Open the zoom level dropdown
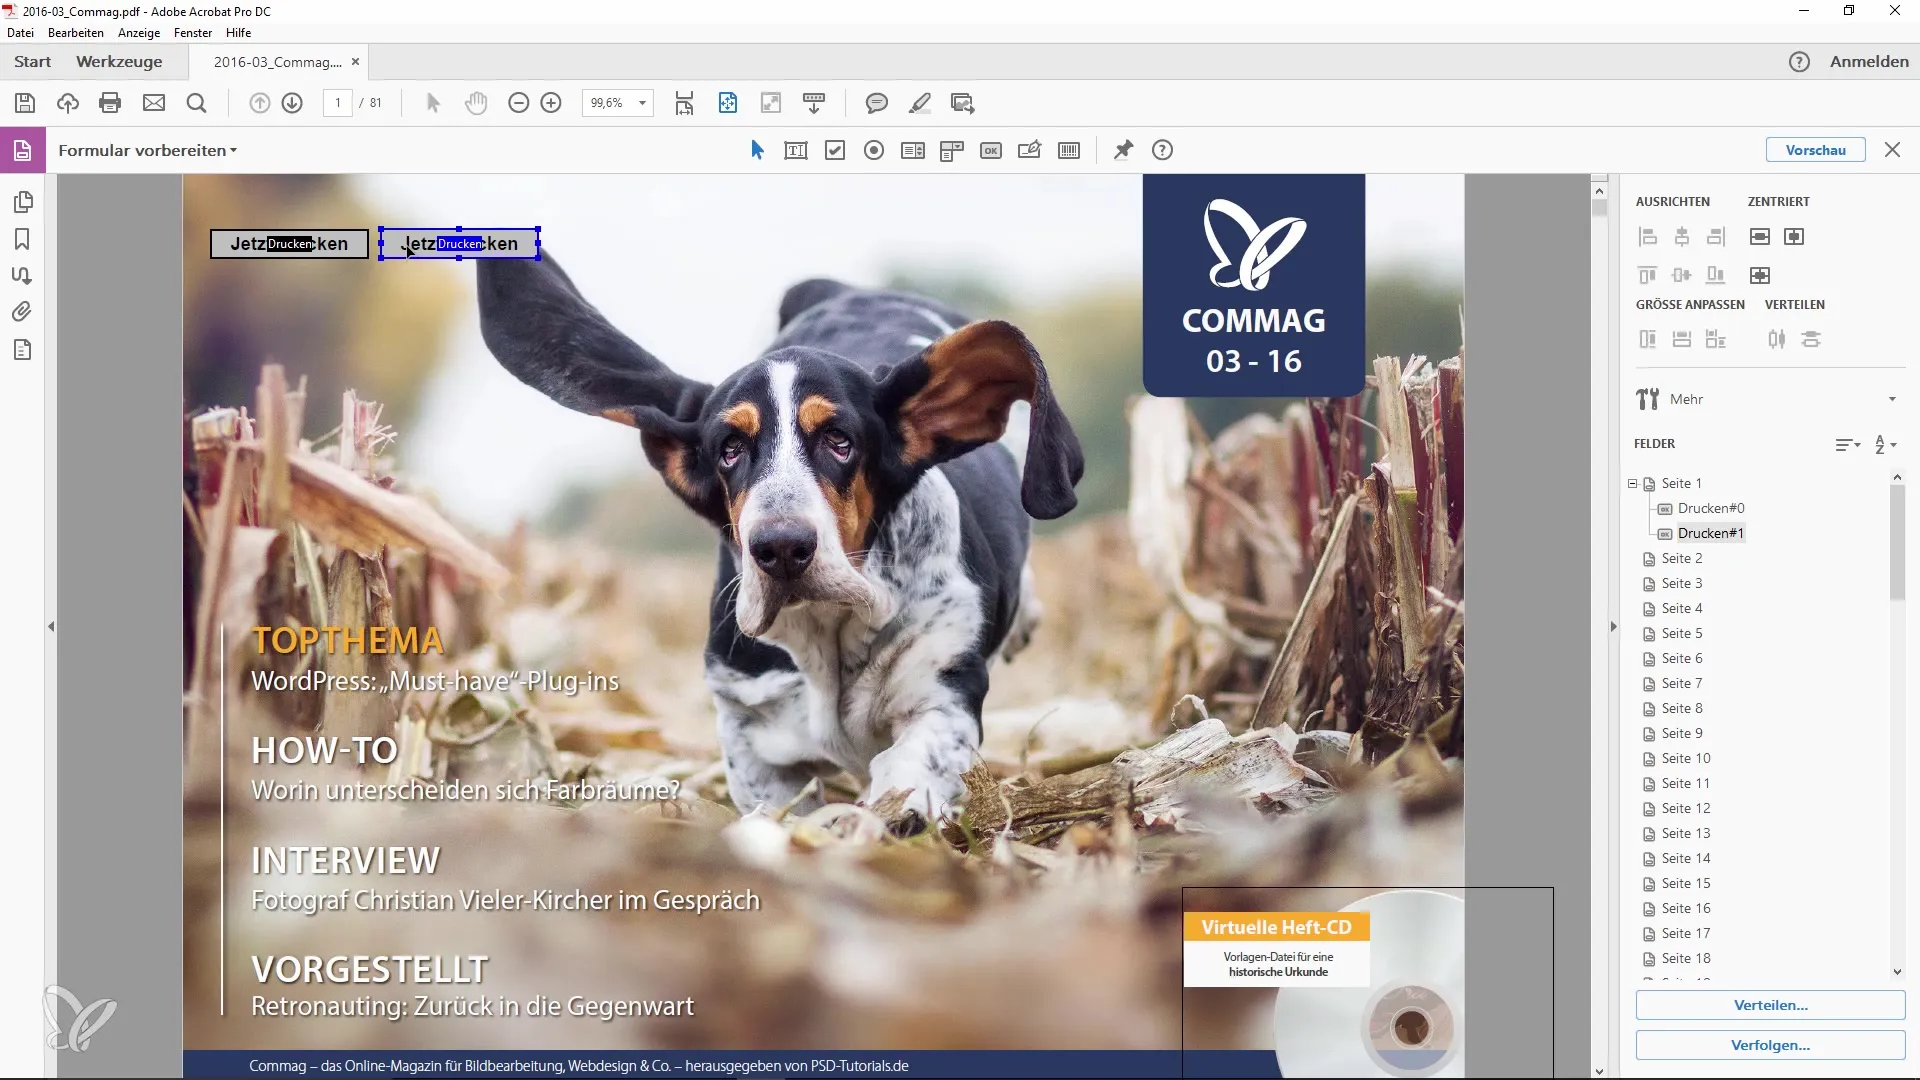This screenshot has height=1080, width=1920. pyautogui.click(x=642, y=103)
